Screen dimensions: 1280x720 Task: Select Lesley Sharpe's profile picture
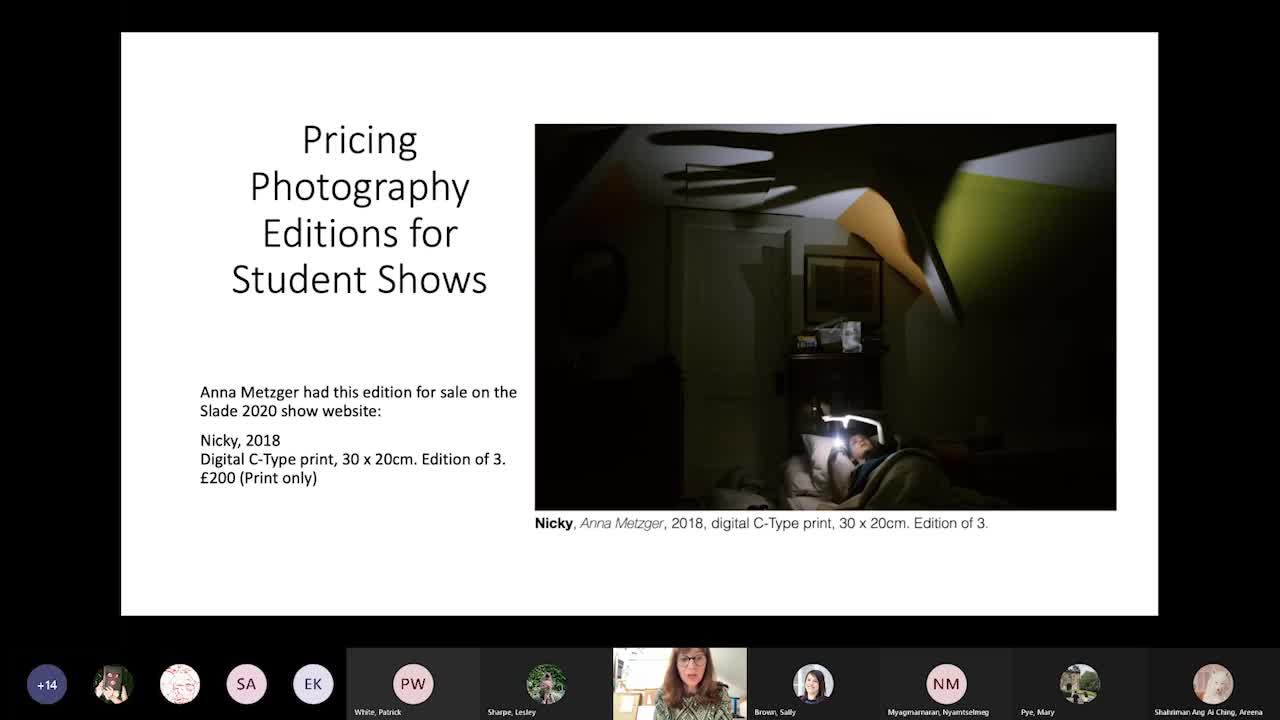point(546,684)
